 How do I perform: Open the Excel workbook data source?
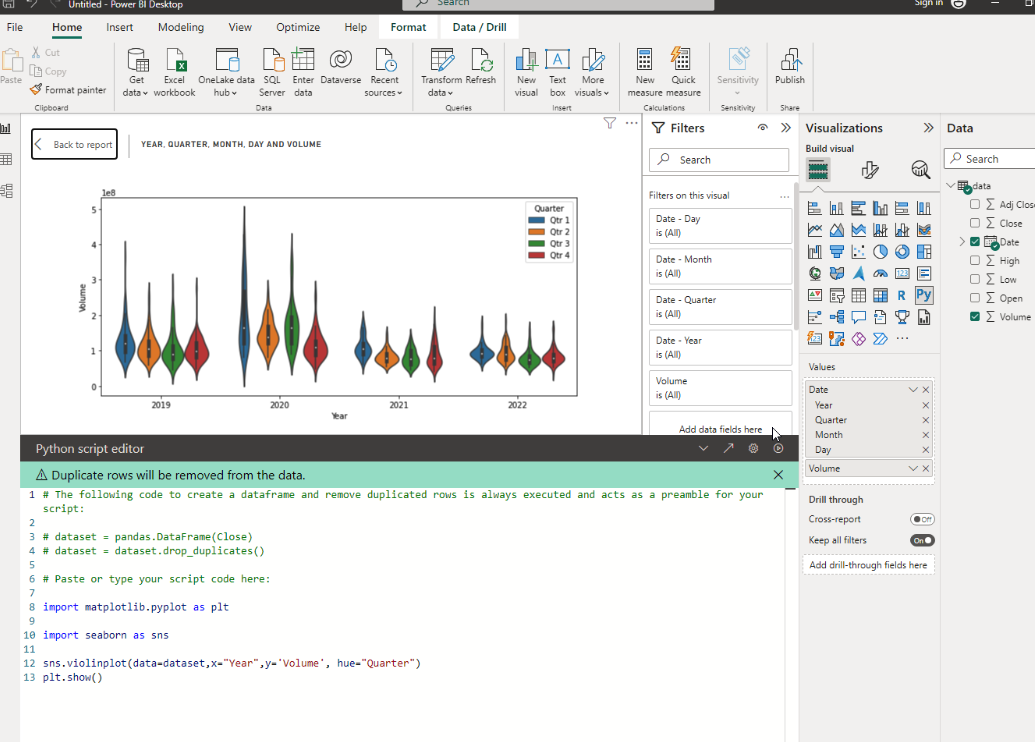[175, 68]
